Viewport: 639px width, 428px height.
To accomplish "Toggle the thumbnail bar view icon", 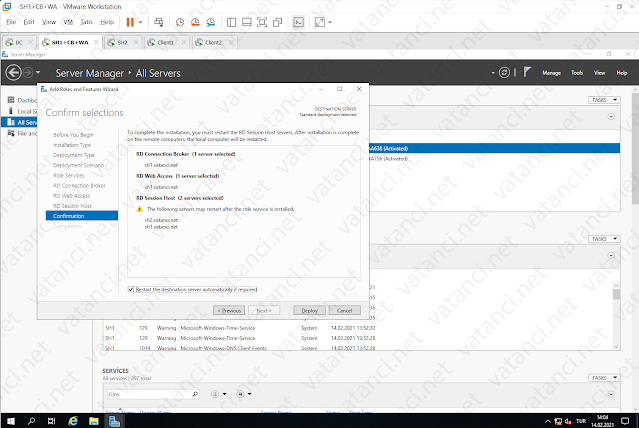I will click(247, 22).
